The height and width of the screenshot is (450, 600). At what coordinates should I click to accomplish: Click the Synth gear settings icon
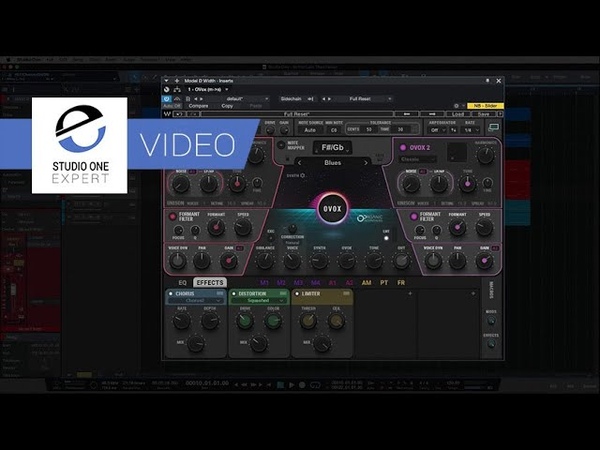[303, 176]
